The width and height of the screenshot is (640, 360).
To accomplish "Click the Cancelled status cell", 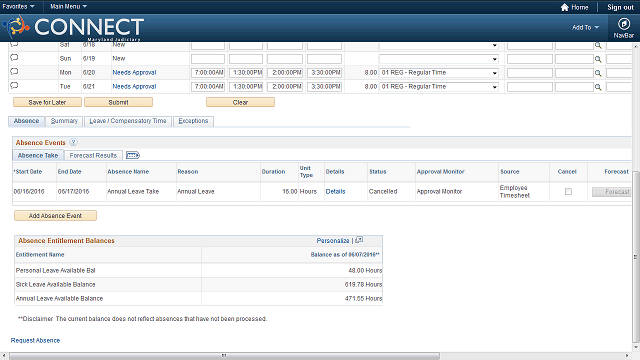I will pyautogui.click(x=383, y=191).
